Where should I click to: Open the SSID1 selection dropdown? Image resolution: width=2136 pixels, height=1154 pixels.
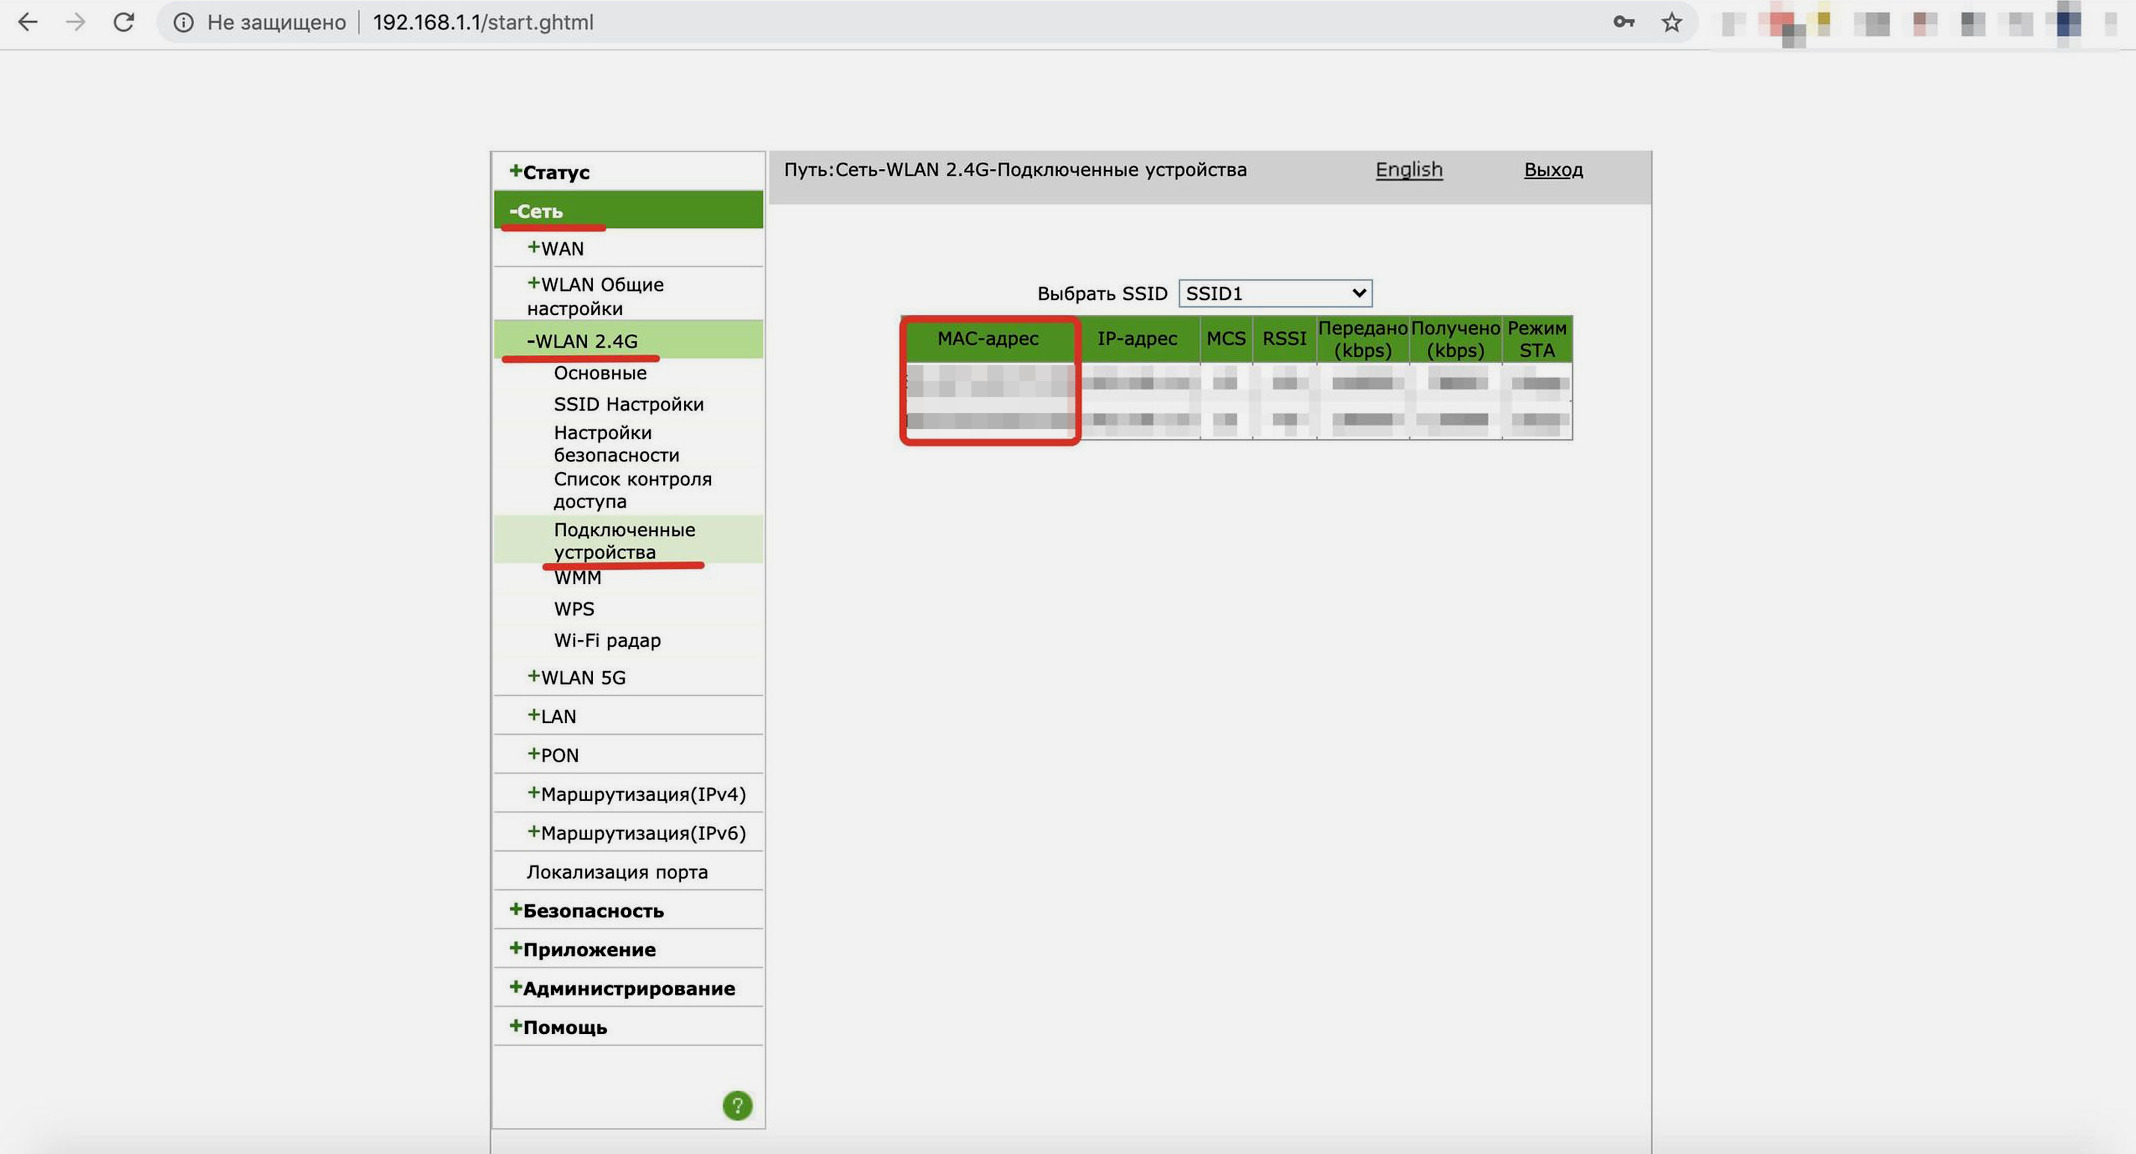pyautogui.click(x=1274, y=293)
